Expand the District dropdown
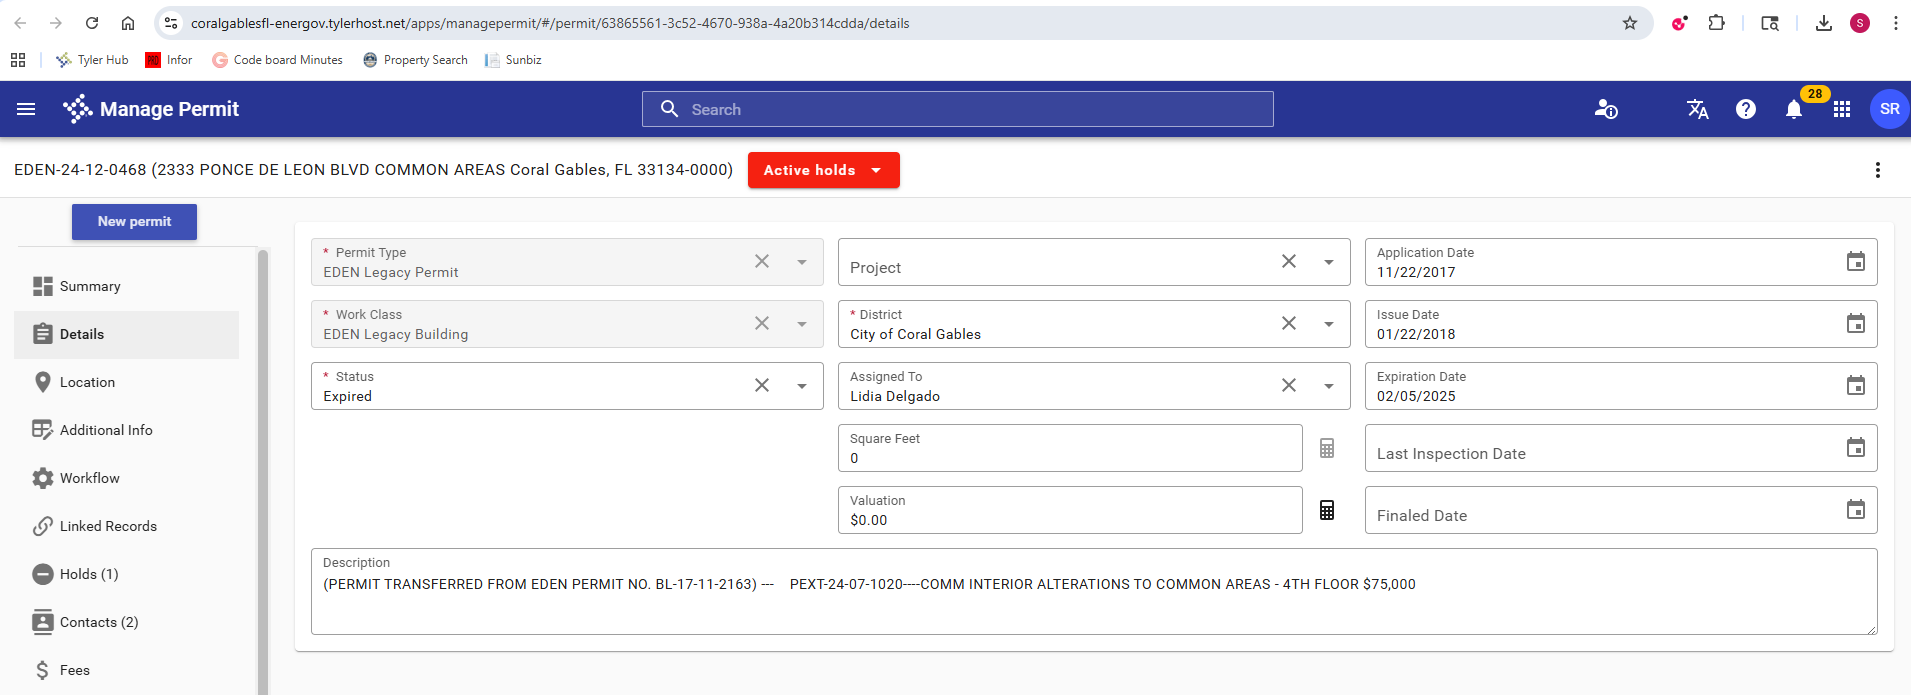Image resolution: width=1911 pixels, height=695 pixels. coord(1328,324)
